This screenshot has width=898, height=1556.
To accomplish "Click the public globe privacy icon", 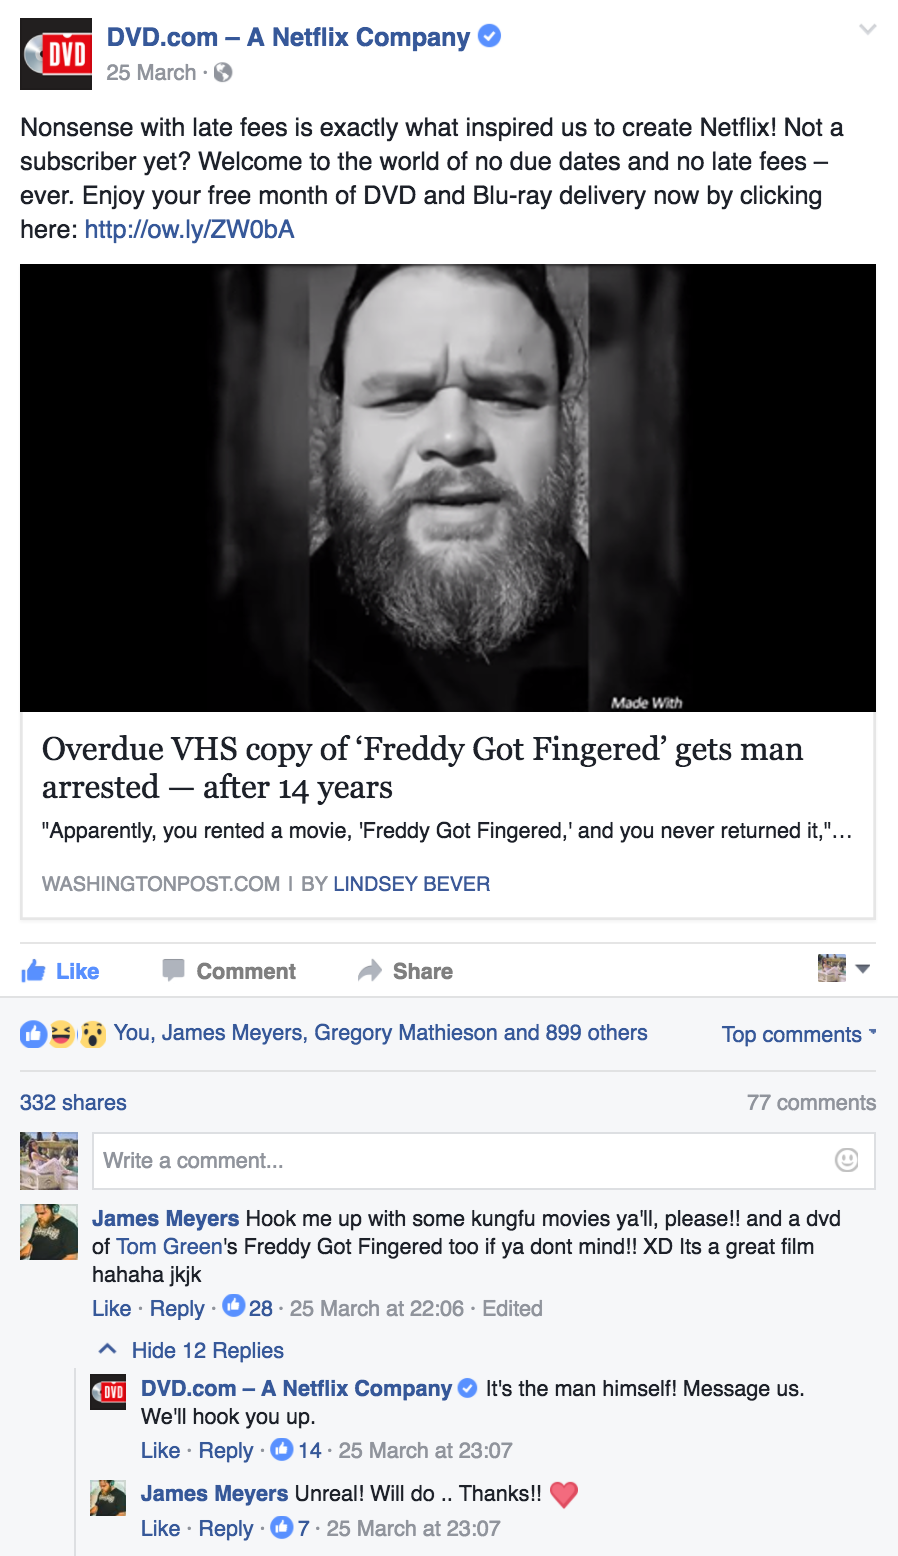I will point(223,72).
